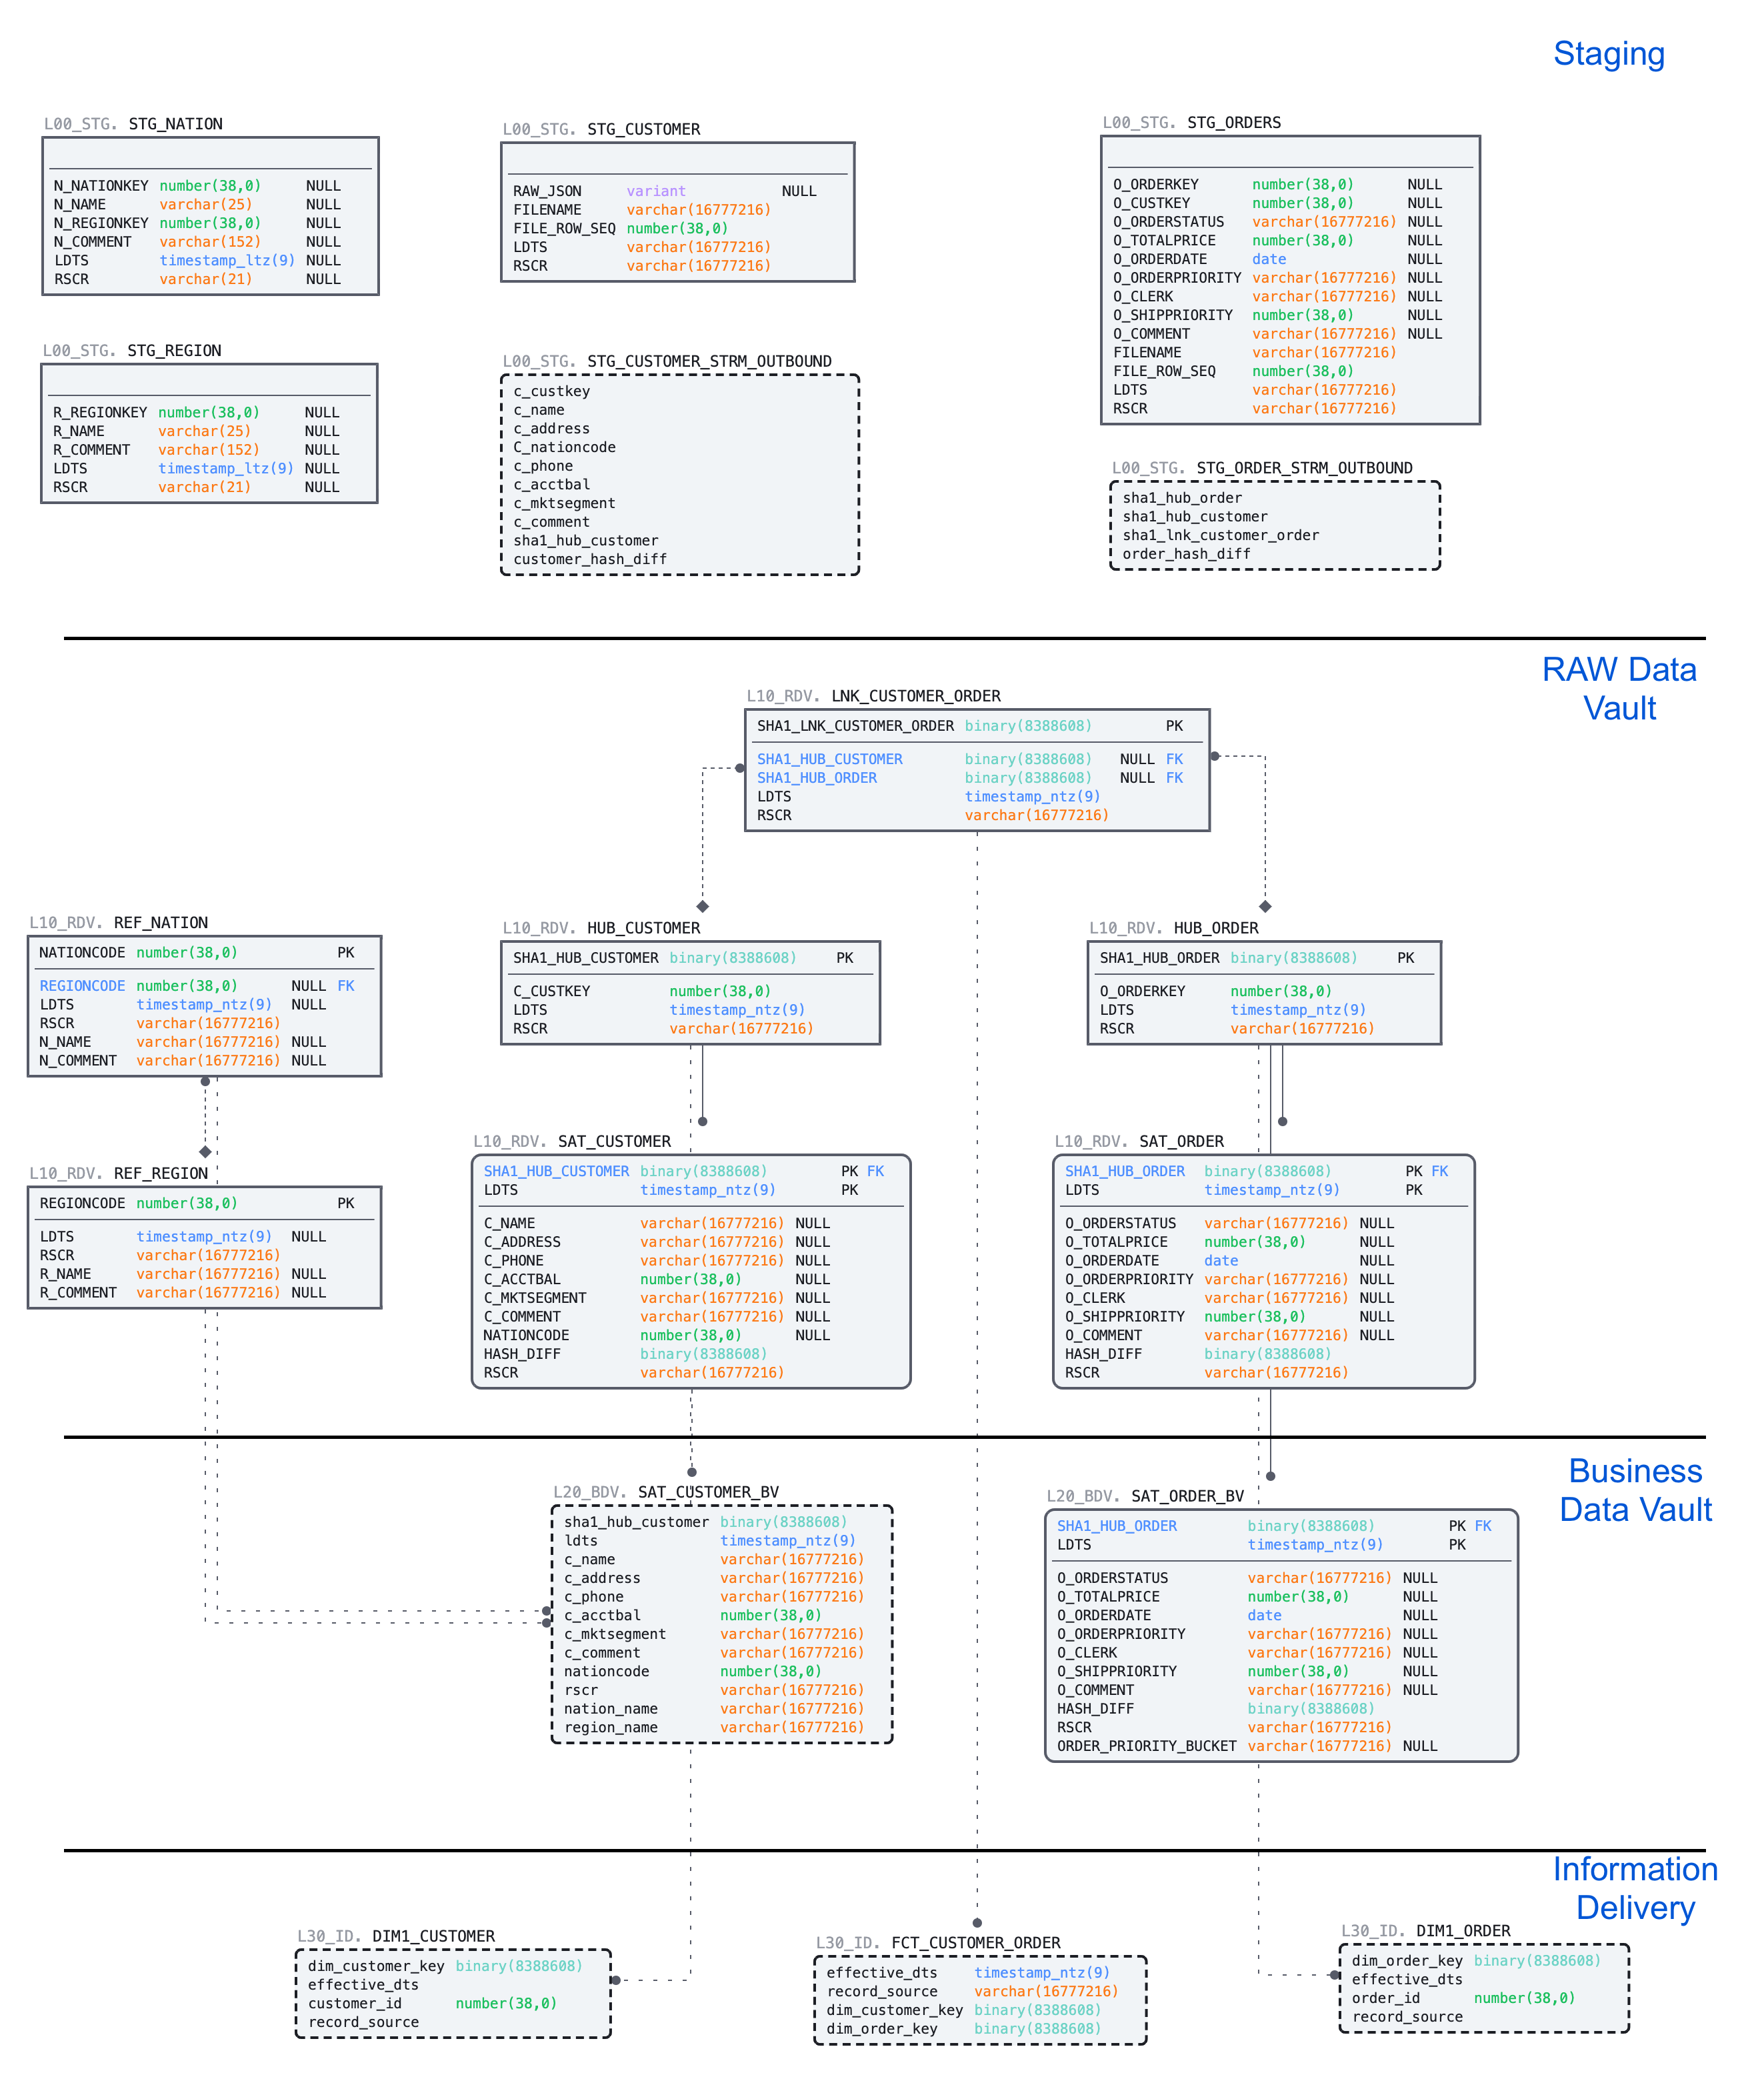Viewport: 1764px width, 2099px height.
Task: Select RAW_JSON column in STG_CUSTOMER
Action: click(547, 191)
